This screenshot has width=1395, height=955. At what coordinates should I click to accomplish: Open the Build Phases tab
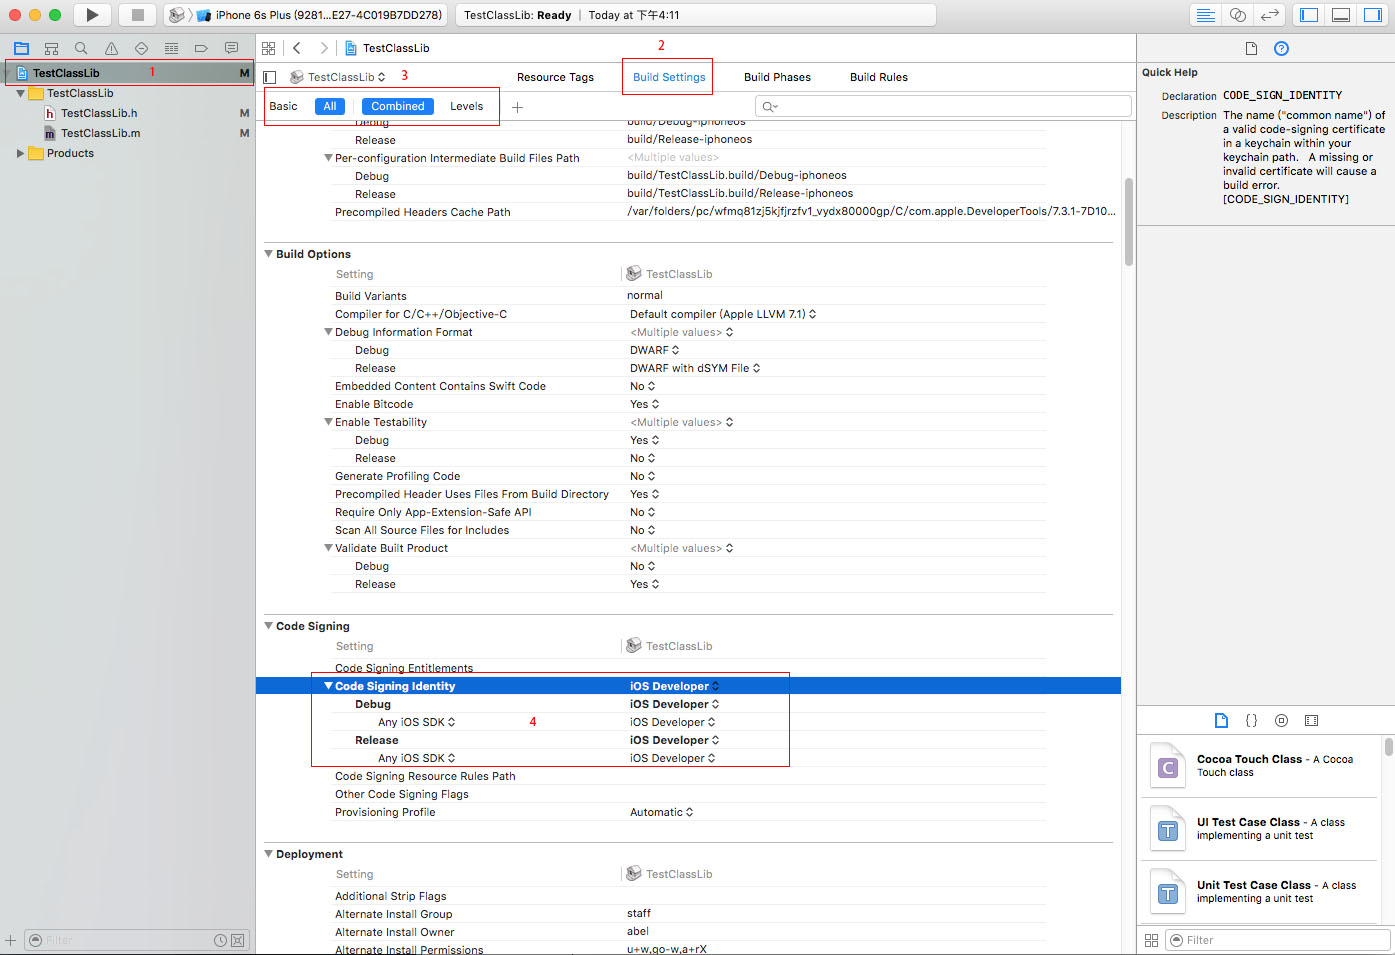[777, 77]
